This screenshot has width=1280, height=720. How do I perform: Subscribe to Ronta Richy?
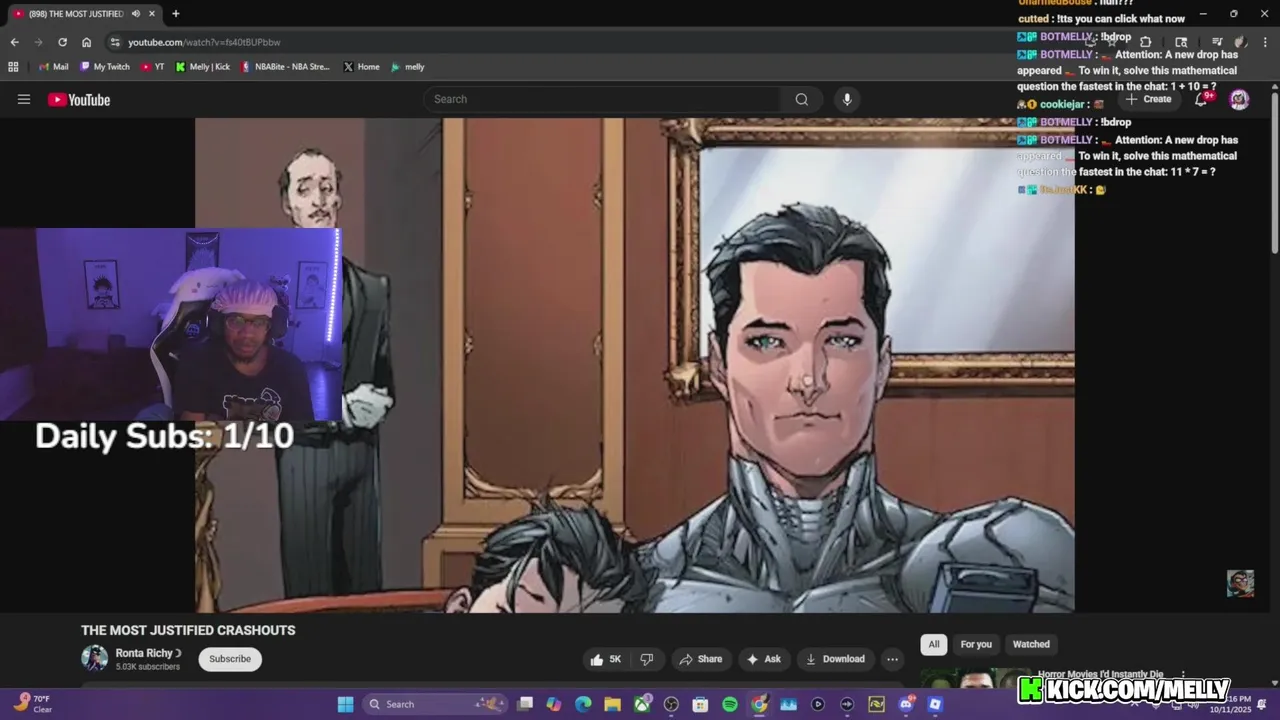click(230, 659)
